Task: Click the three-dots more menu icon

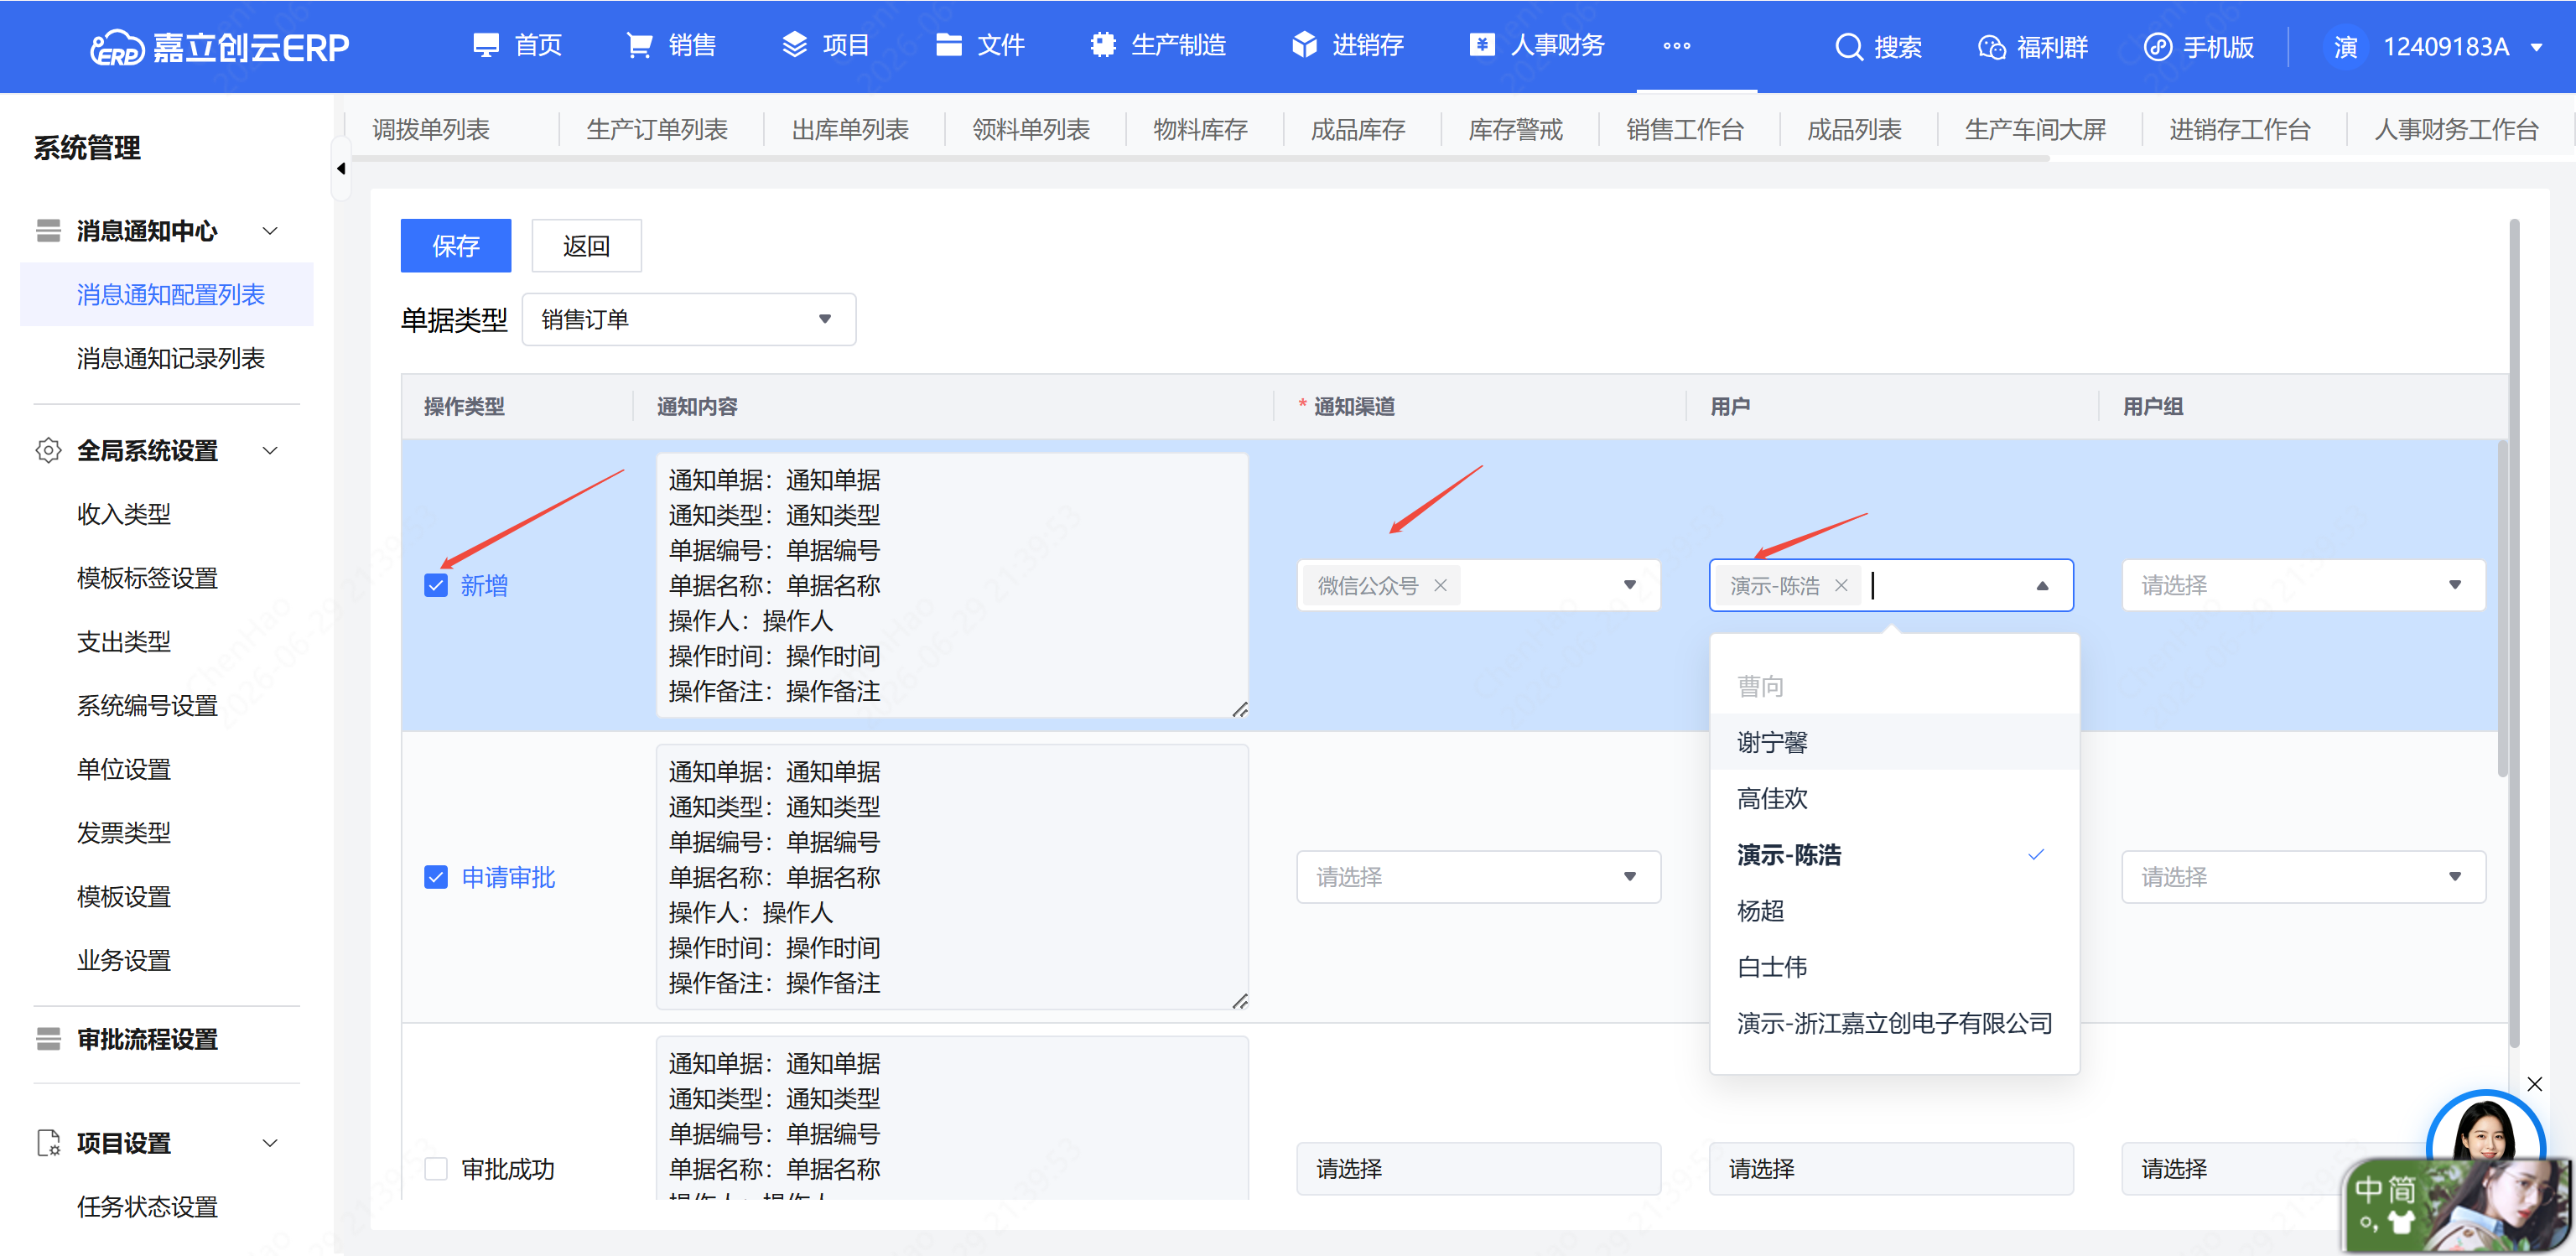Action: pos(1677,46)
